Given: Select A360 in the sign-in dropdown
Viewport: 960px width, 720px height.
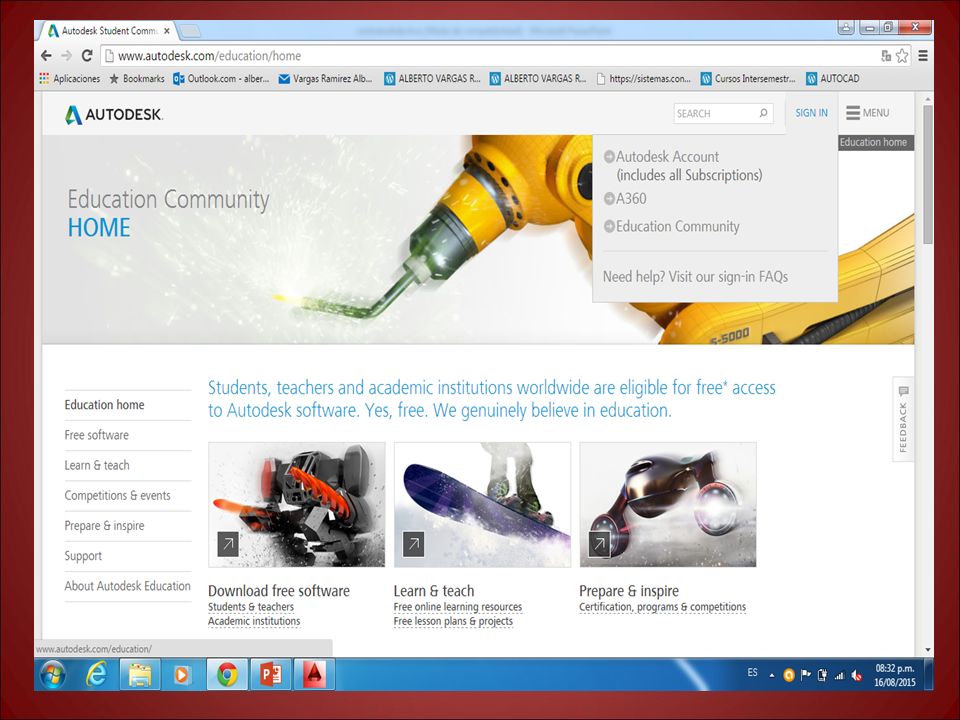Looking at the screenshot, I should tap(625, 198).
